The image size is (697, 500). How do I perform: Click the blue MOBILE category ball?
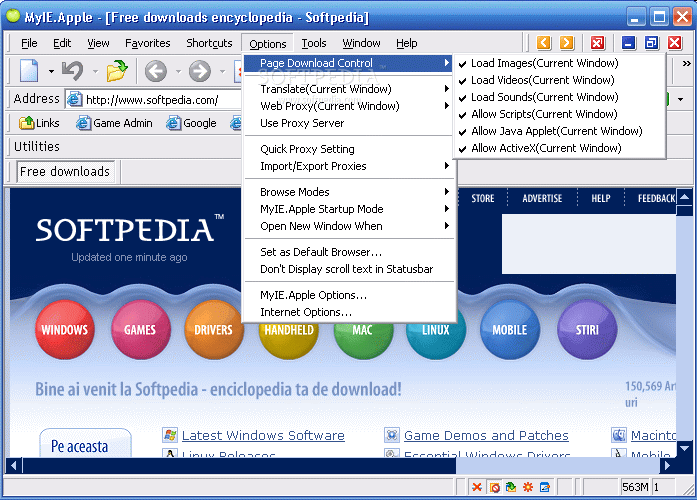pyautogui.click(x=510, y=329)
